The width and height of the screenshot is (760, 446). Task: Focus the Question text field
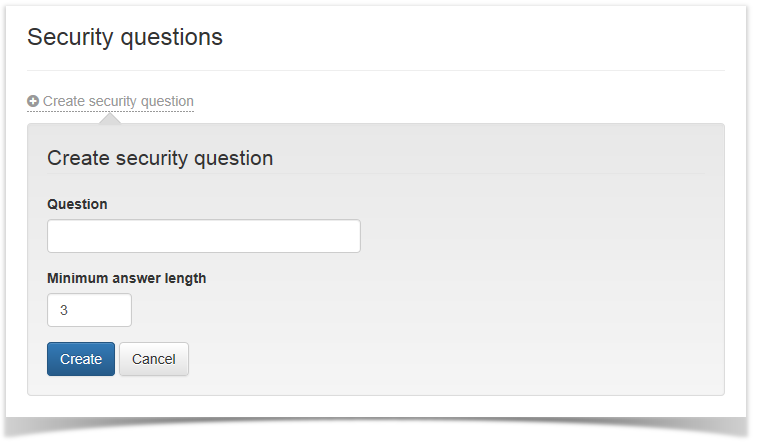pos(203,236)
